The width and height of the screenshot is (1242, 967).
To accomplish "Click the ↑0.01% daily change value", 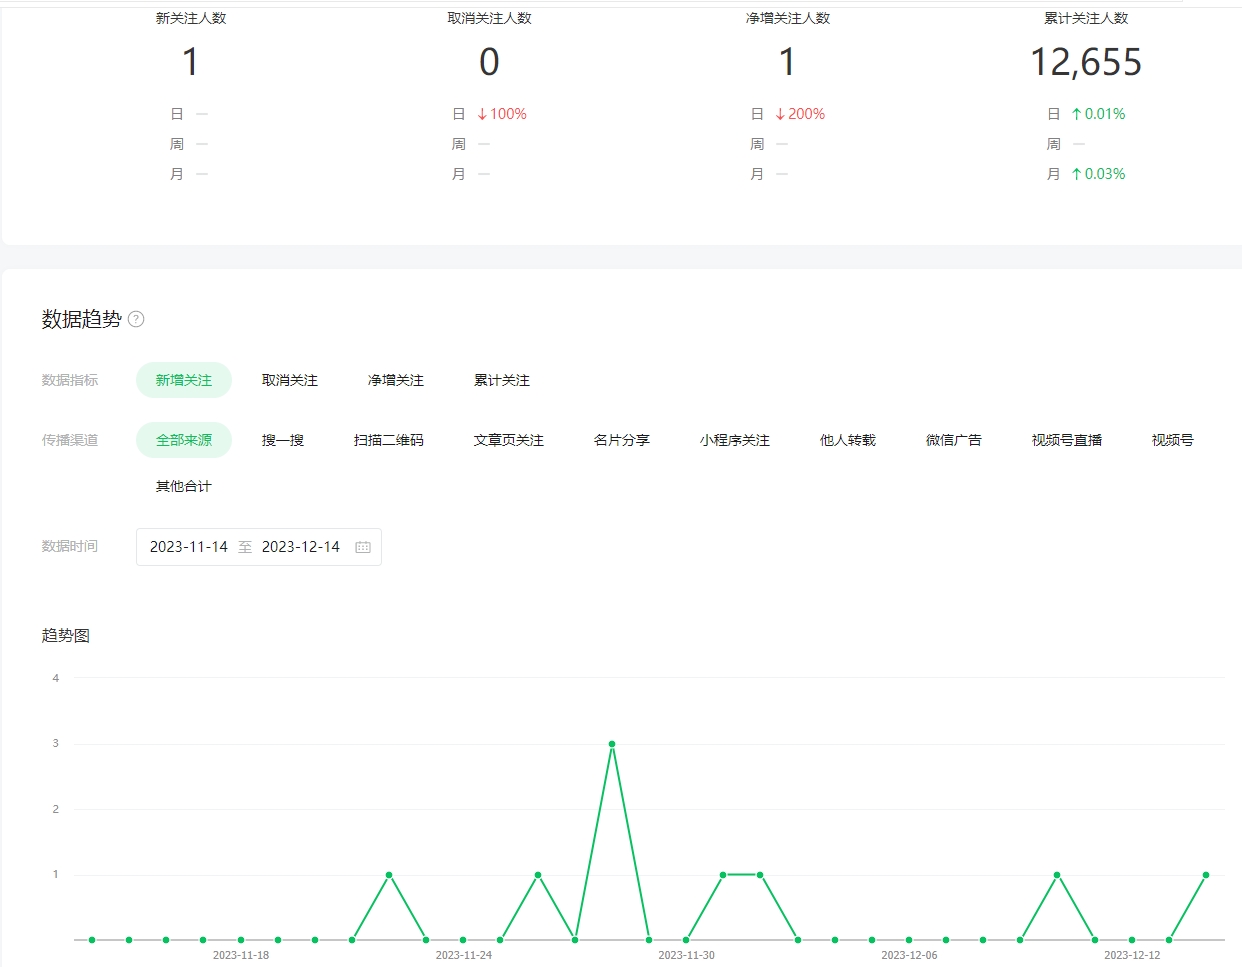I will (1098, 114).
